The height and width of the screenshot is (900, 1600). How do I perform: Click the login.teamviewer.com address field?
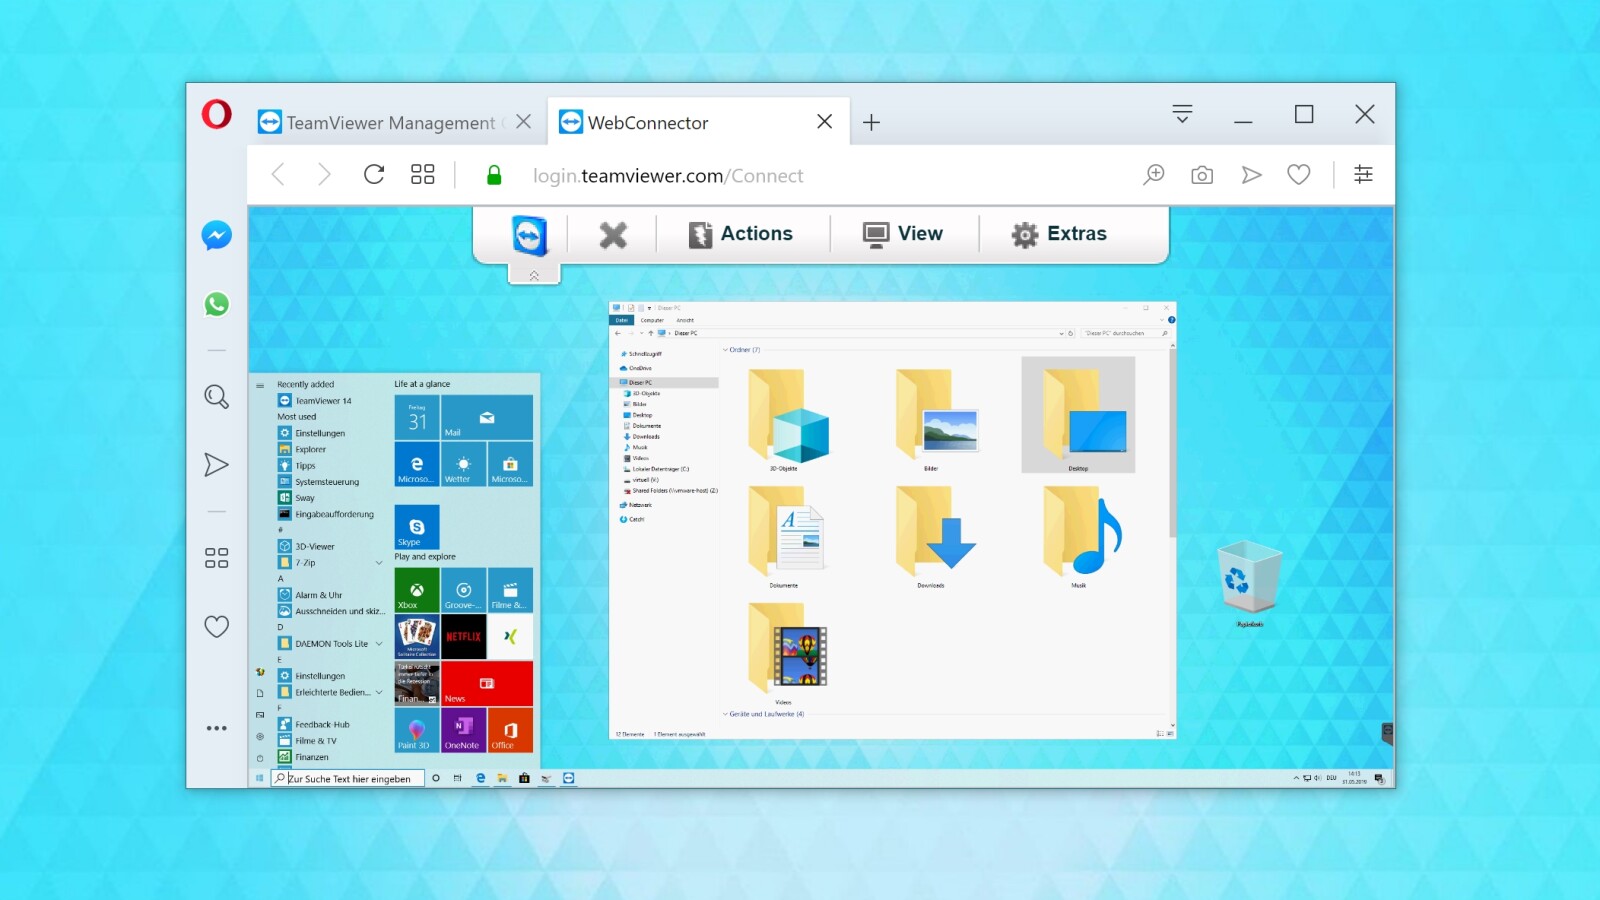click(668, 176)
